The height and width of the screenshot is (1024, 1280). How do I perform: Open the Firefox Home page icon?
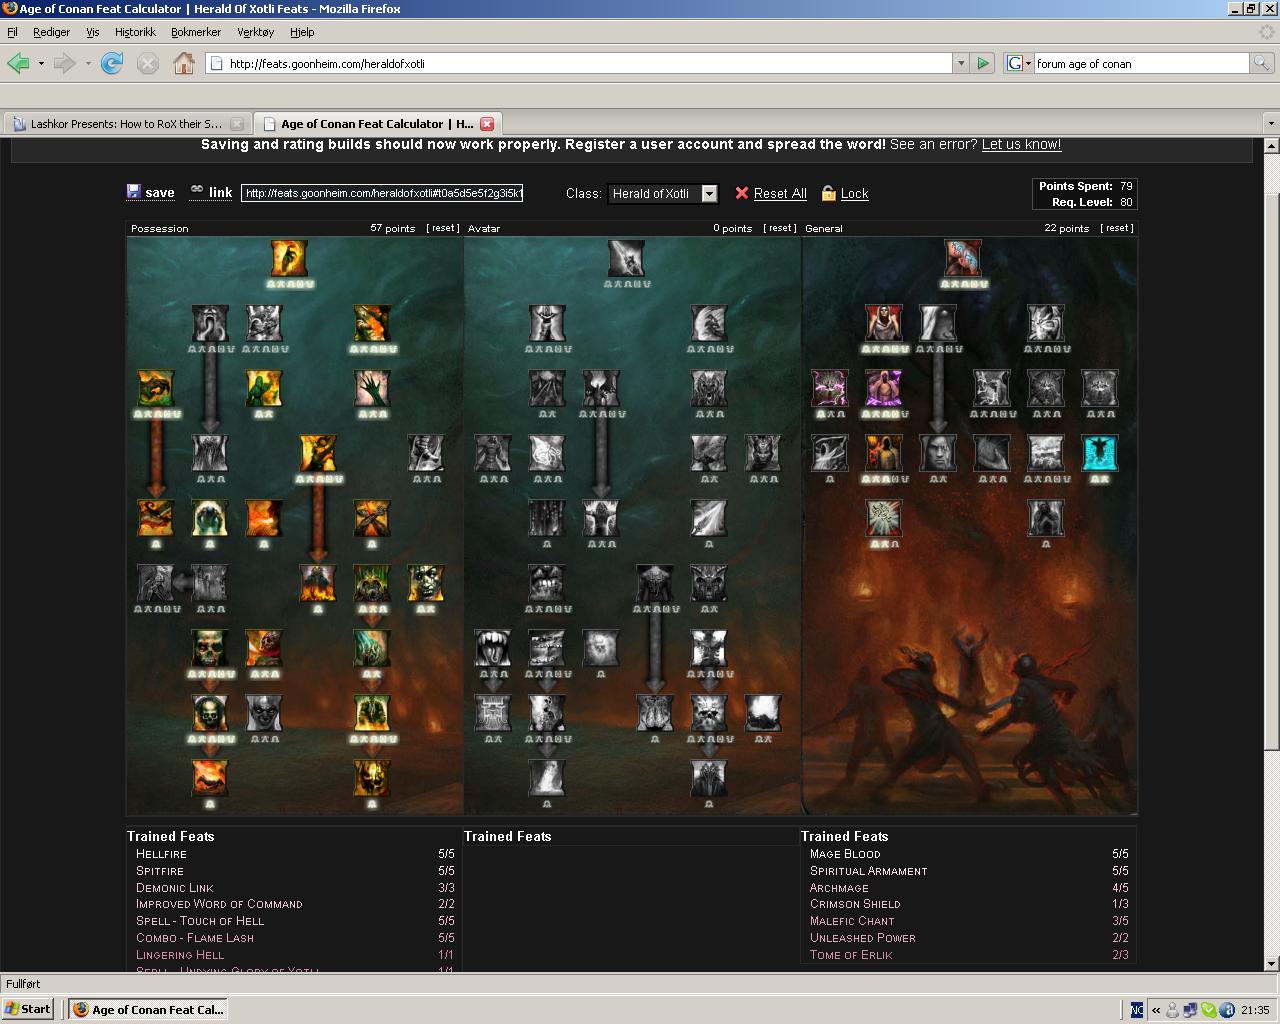coord(184,63)
